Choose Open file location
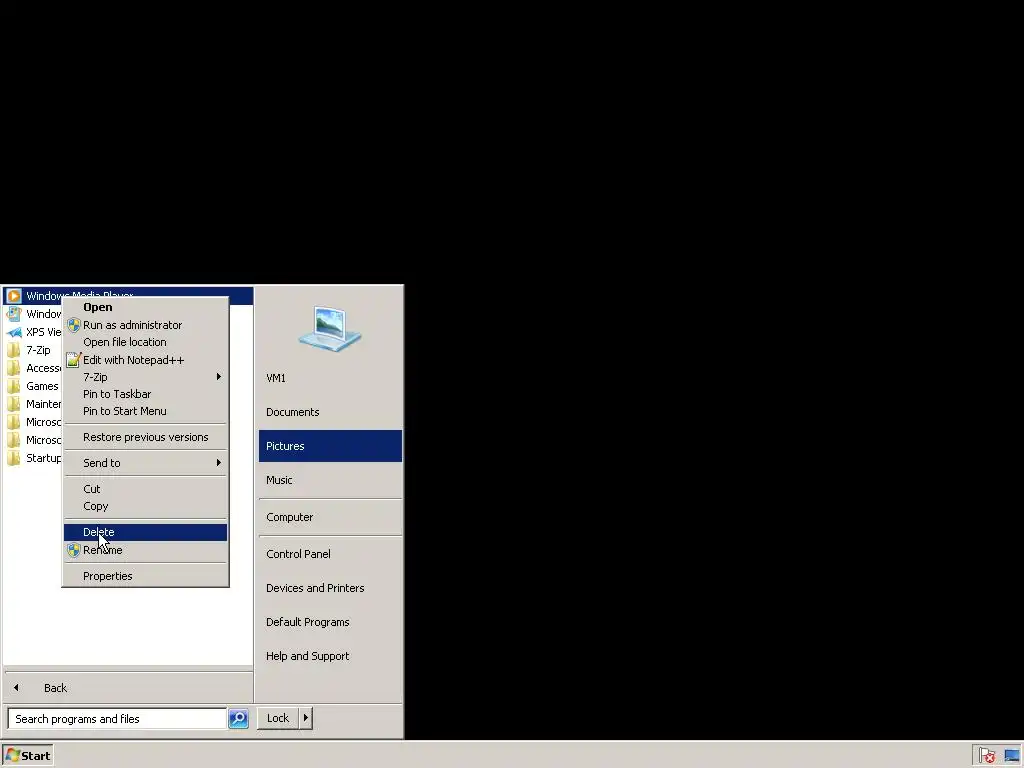 point(145,342)
